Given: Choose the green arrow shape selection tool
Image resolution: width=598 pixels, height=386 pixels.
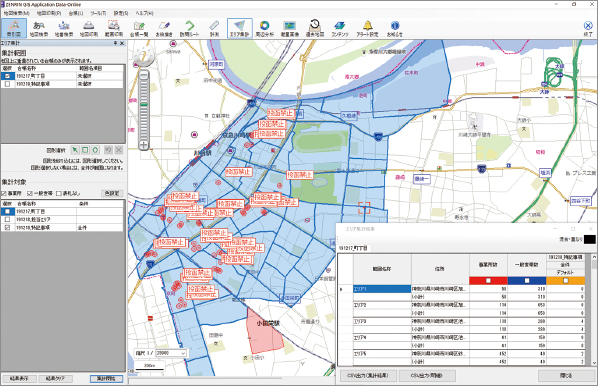Looking at the screenshot, I should [75, 150].
